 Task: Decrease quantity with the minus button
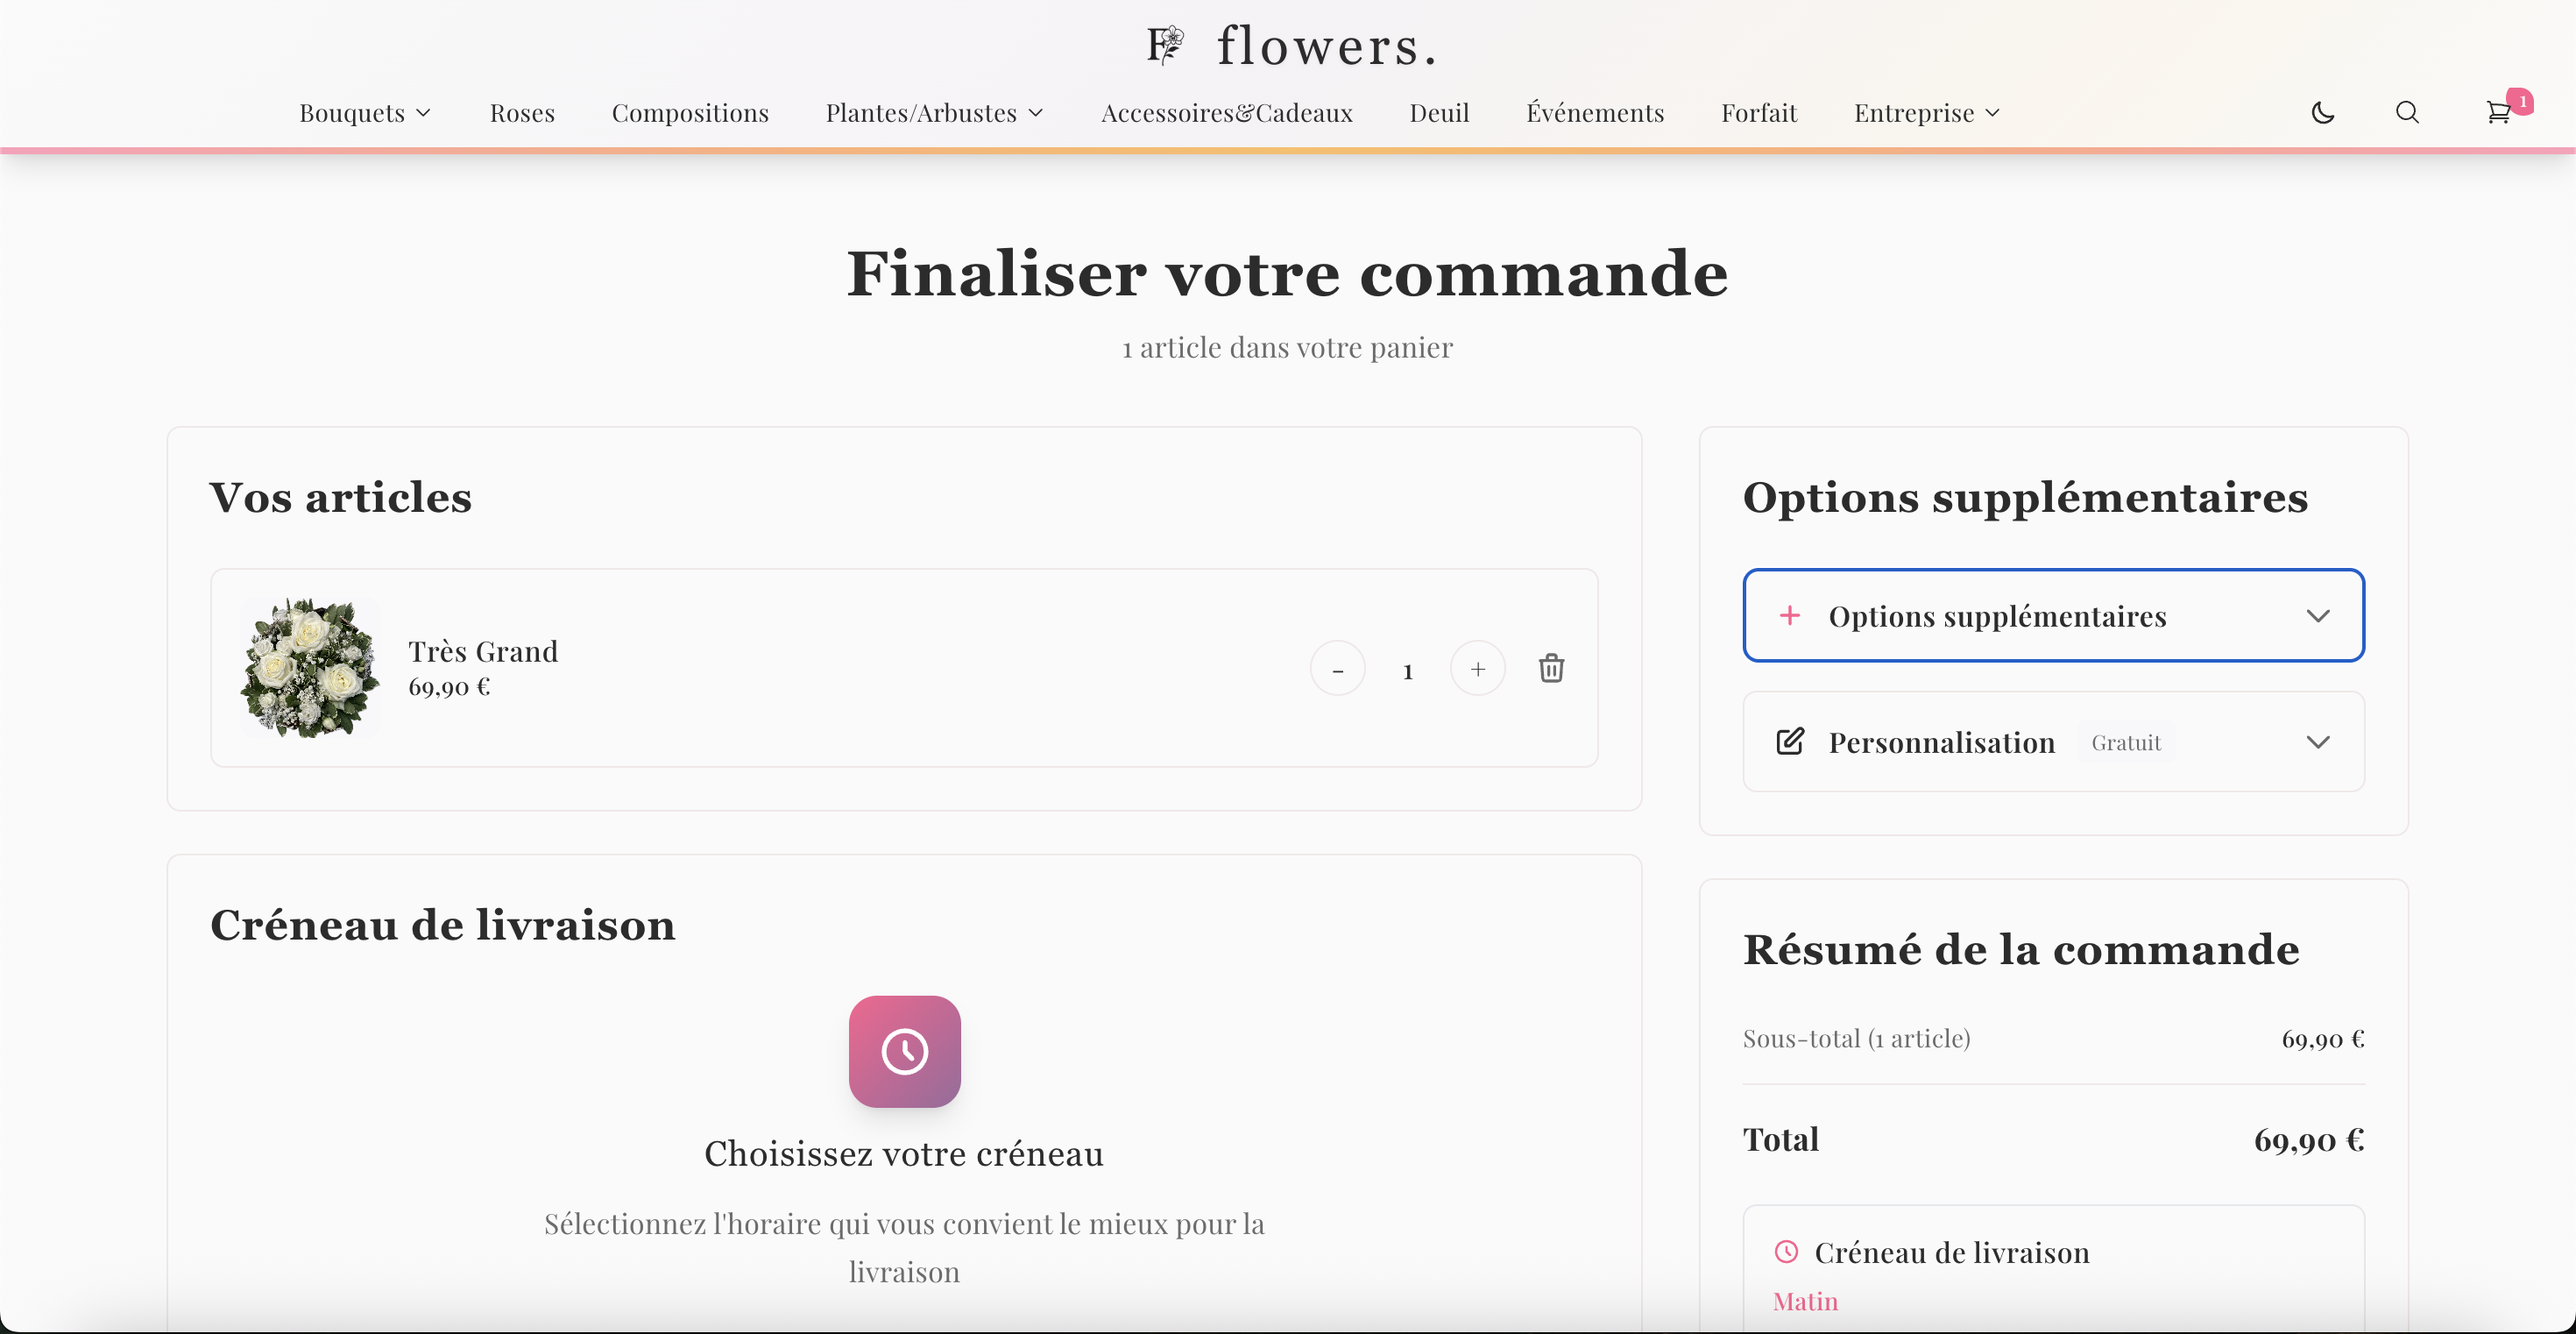[1338, 669]
